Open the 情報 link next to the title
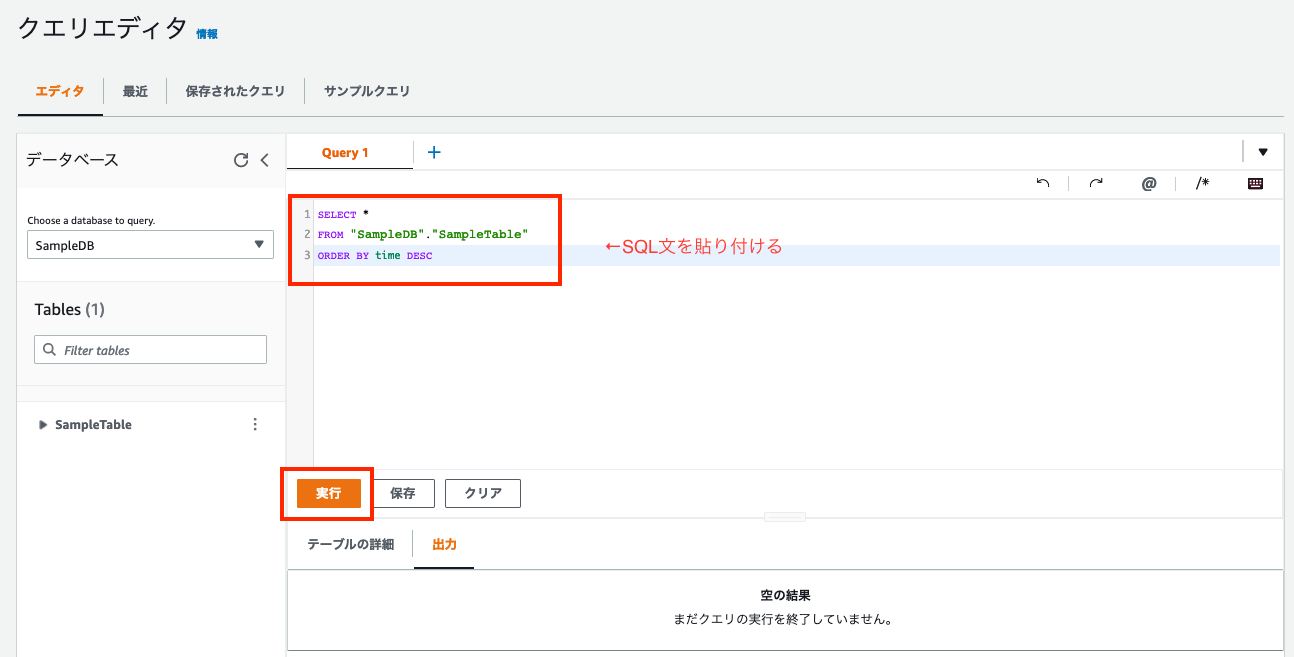This screenshot has height=657, width=1294. pos(205,33)
